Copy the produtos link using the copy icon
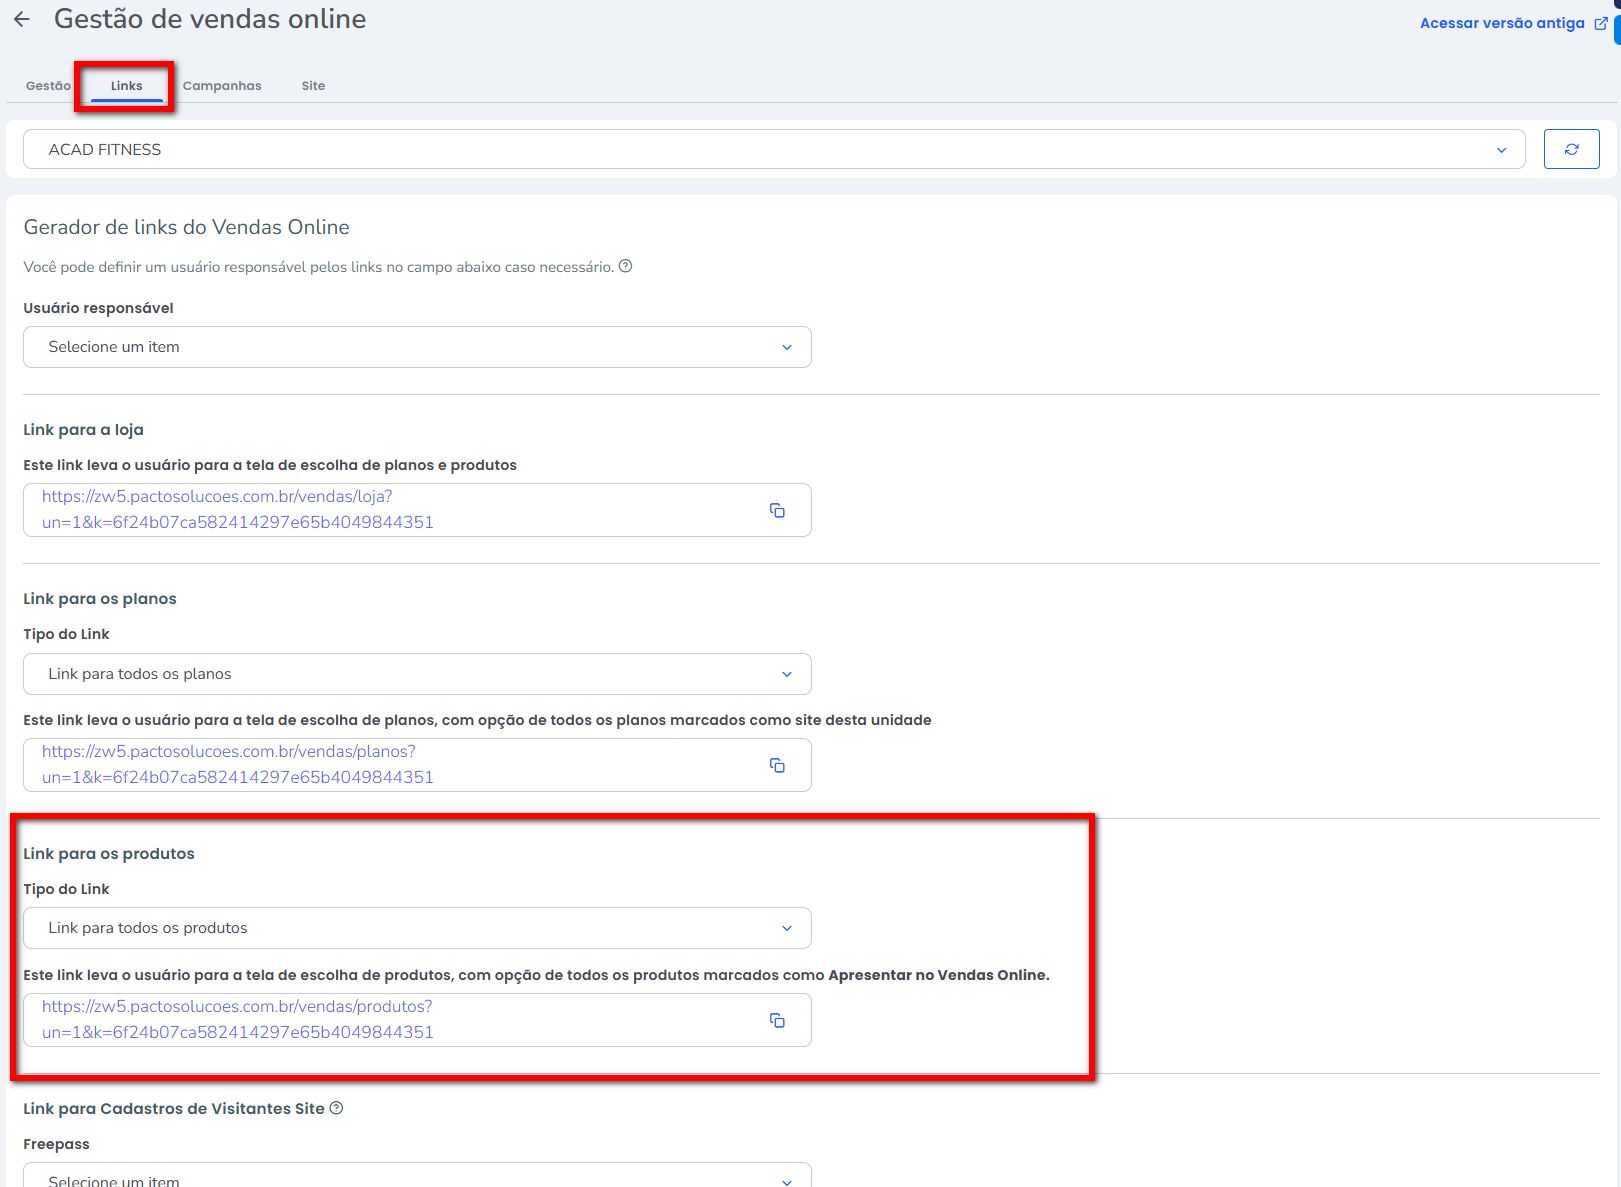1621x1187 pixels. tap(777, 1020)
